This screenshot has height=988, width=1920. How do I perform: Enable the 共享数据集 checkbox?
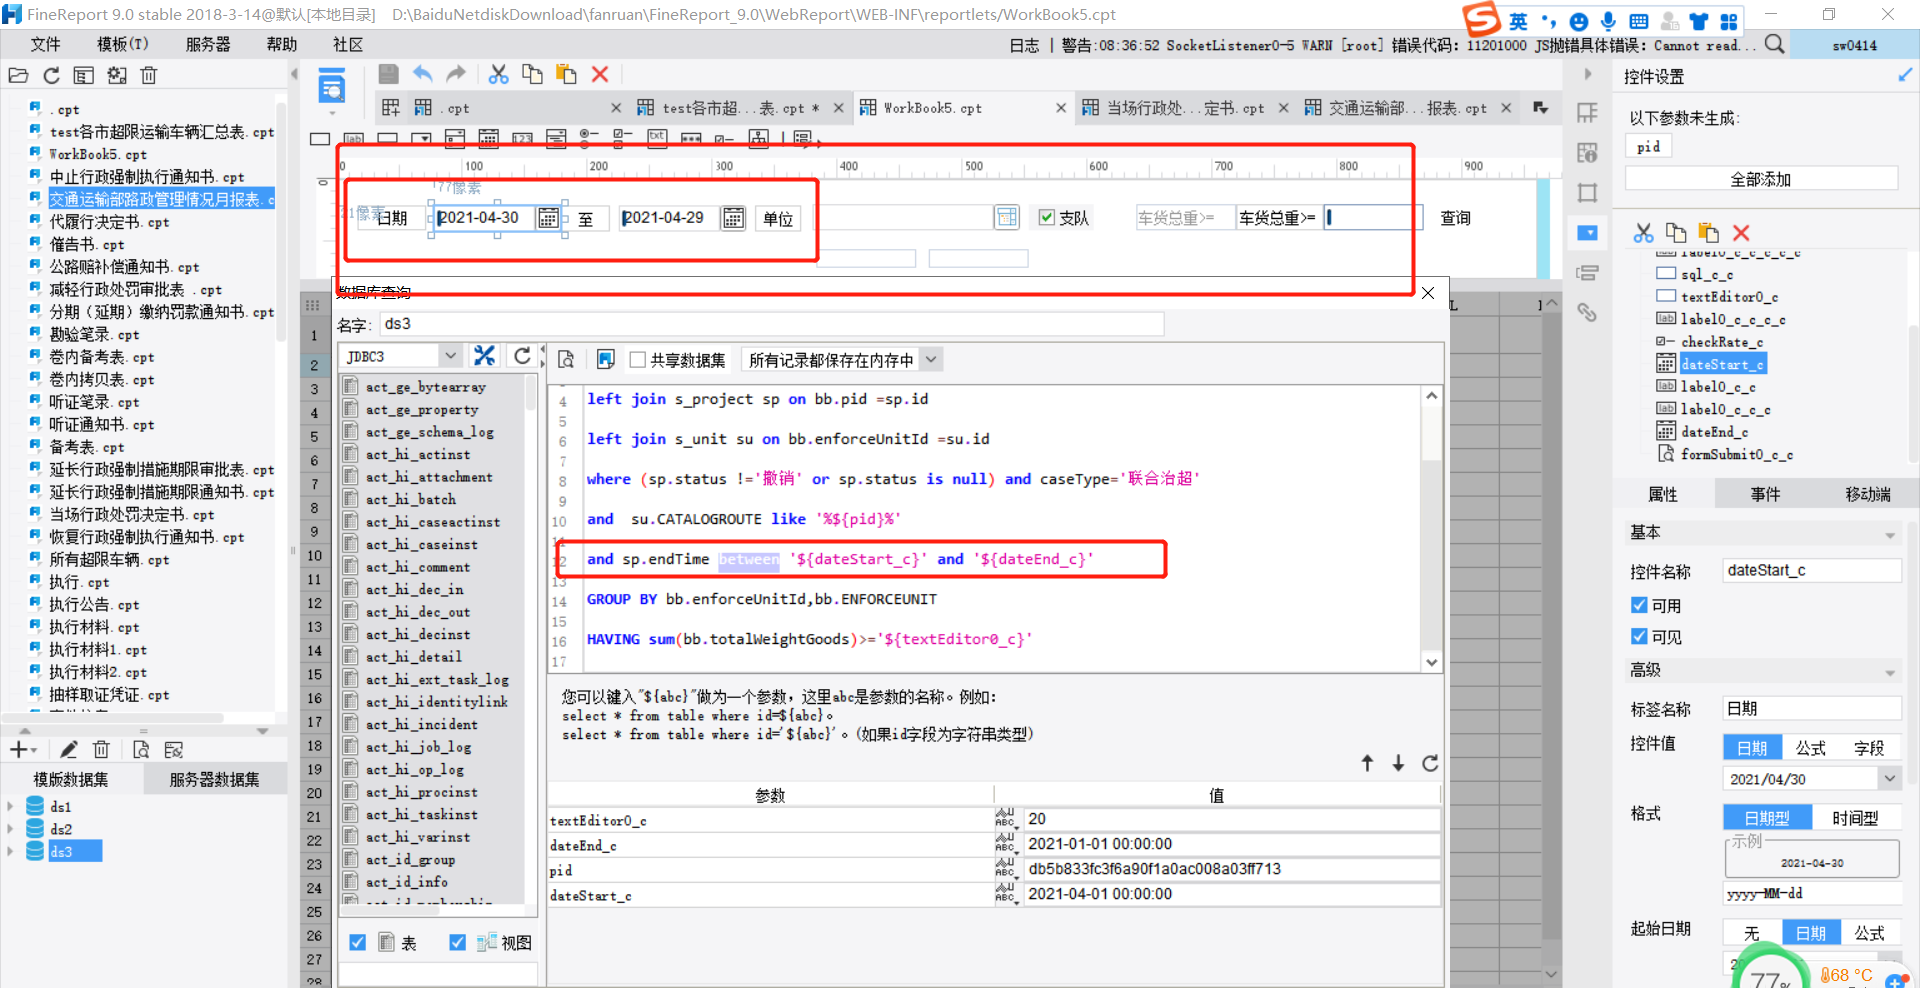tap(637, 360)
